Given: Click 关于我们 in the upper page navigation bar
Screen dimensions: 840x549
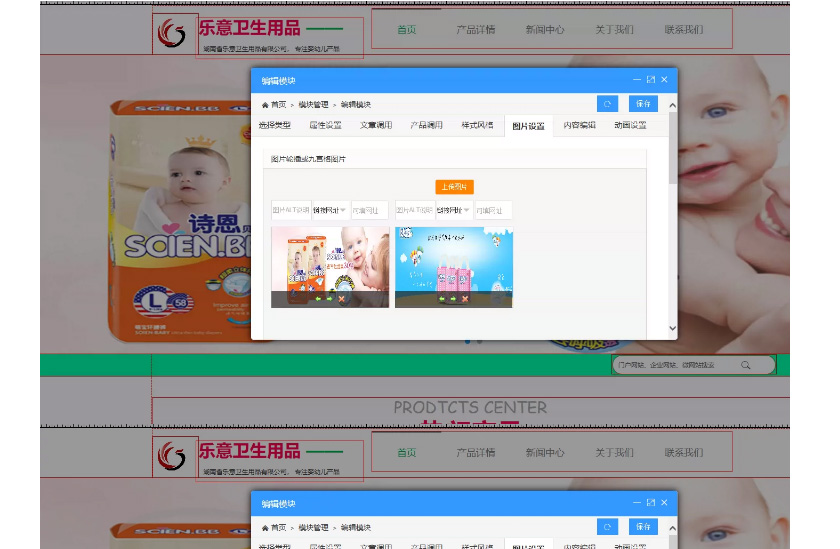Looking at the screenshot, I should click(x=614, y=30).
